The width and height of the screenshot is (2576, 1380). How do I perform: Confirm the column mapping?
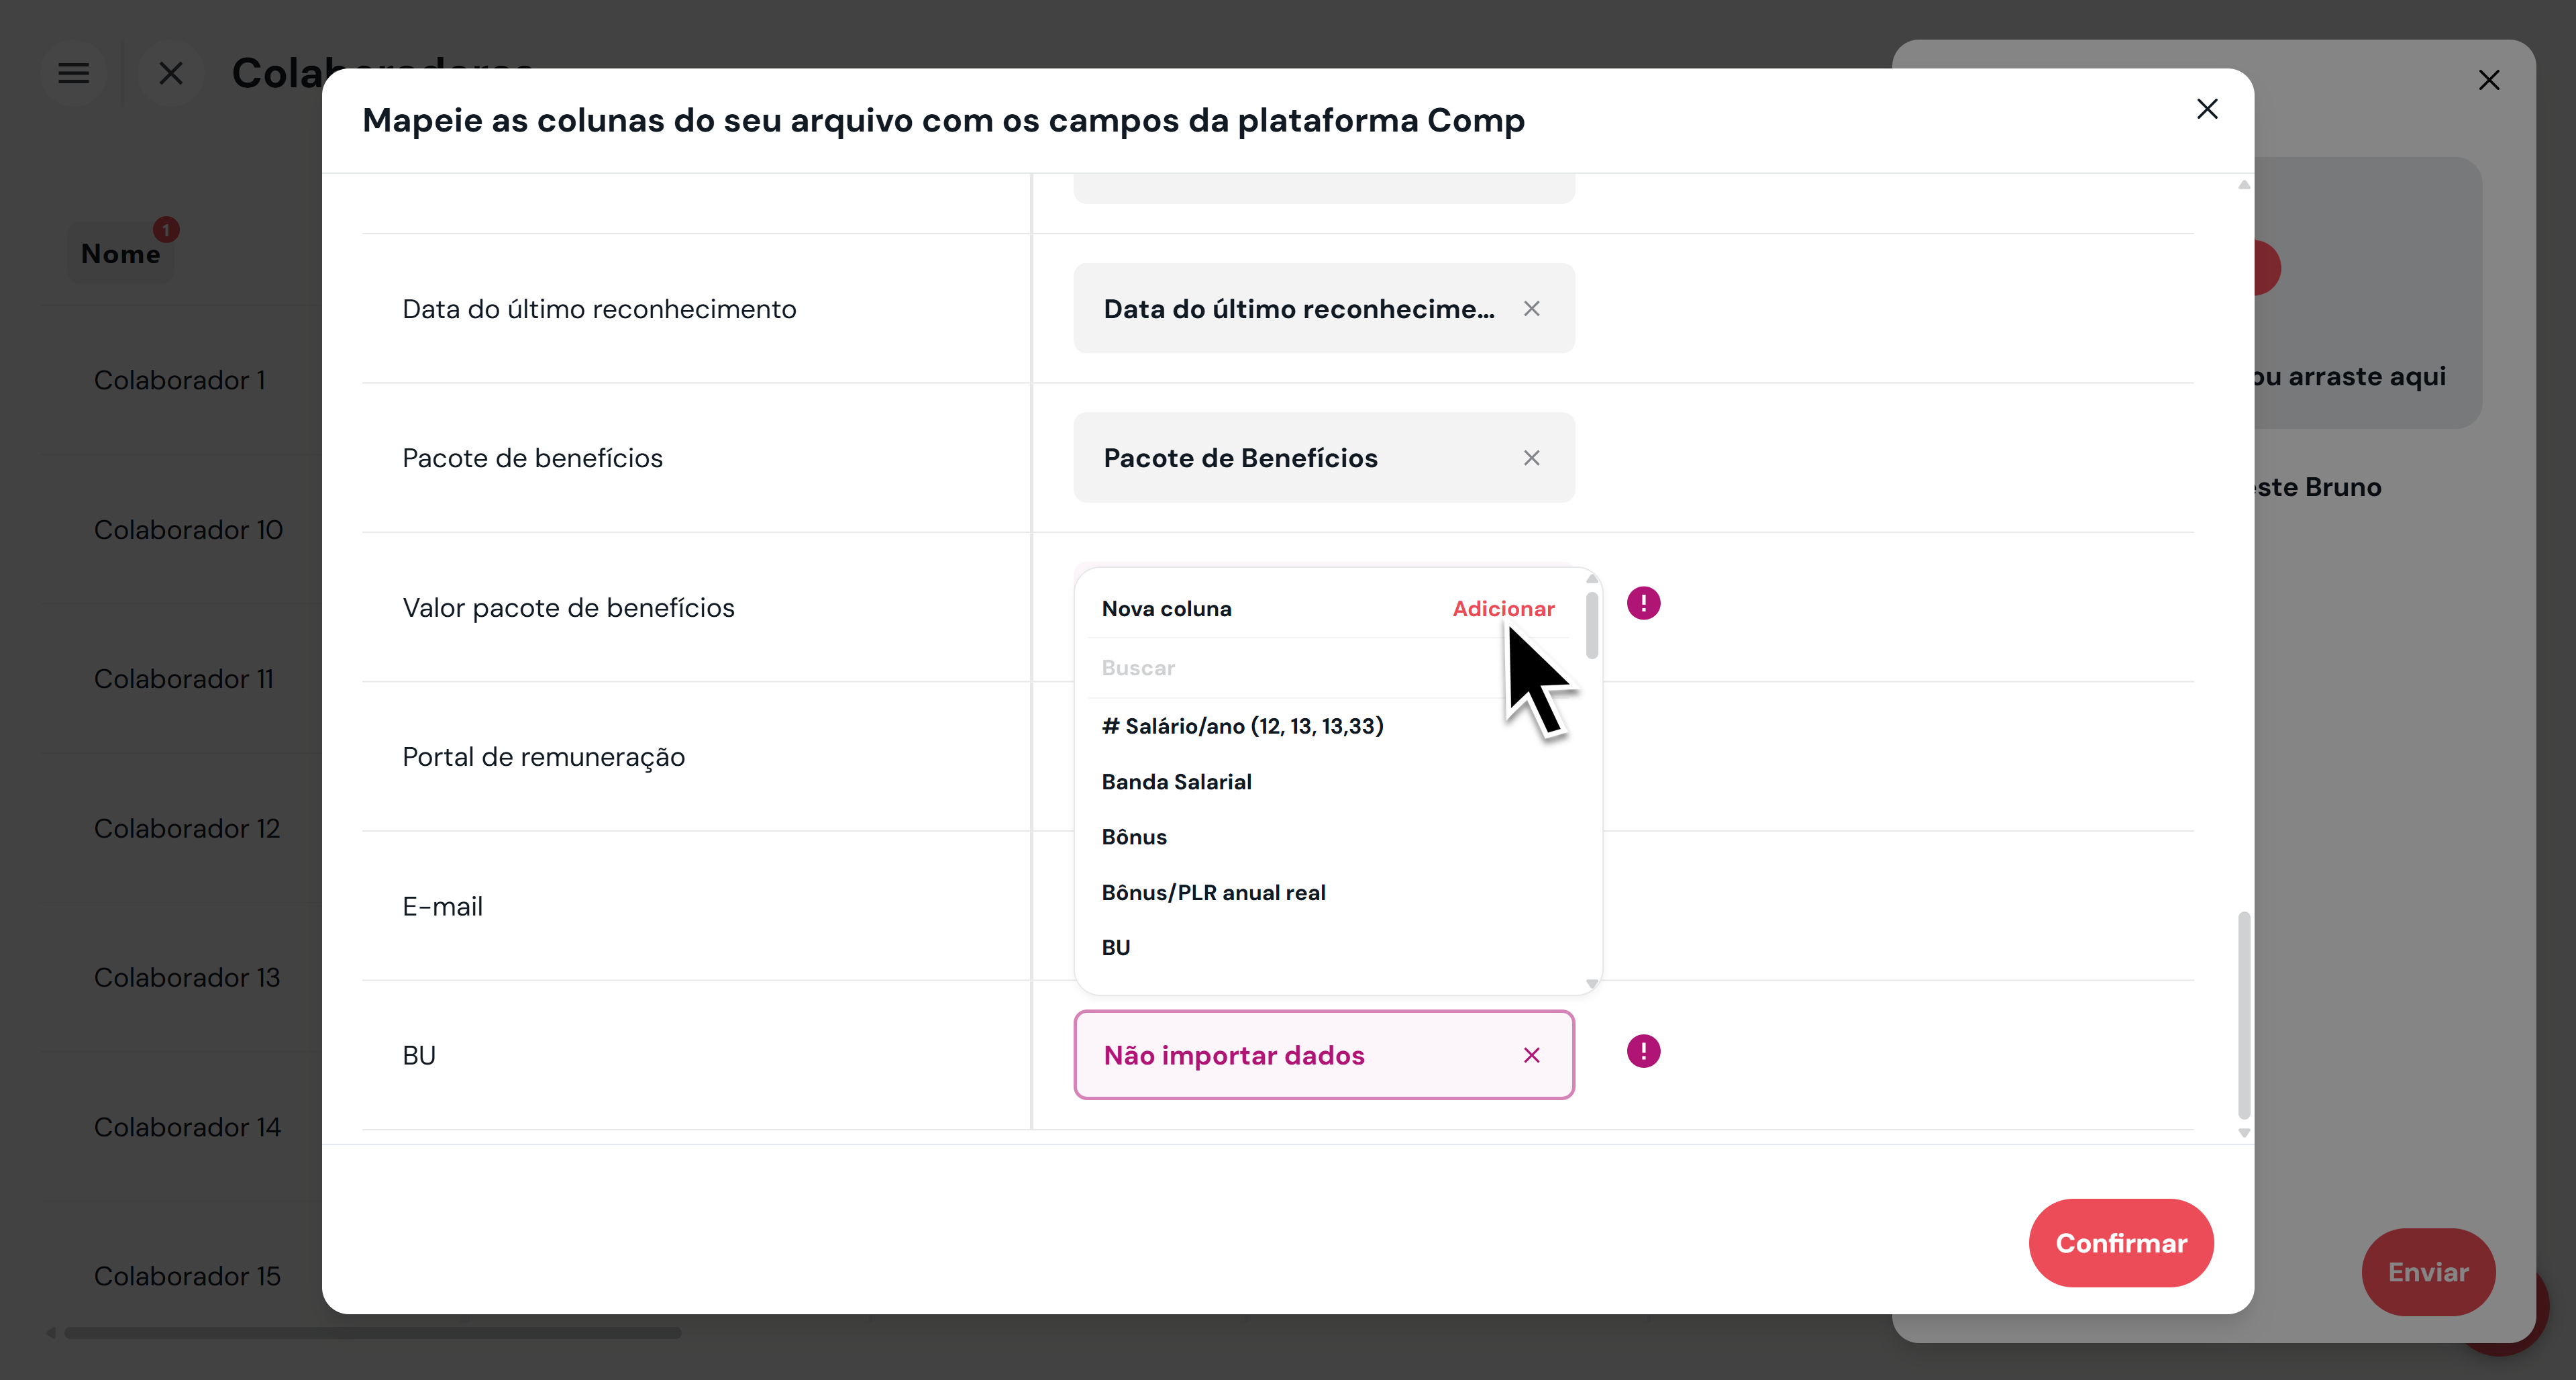point(2121,1243)
